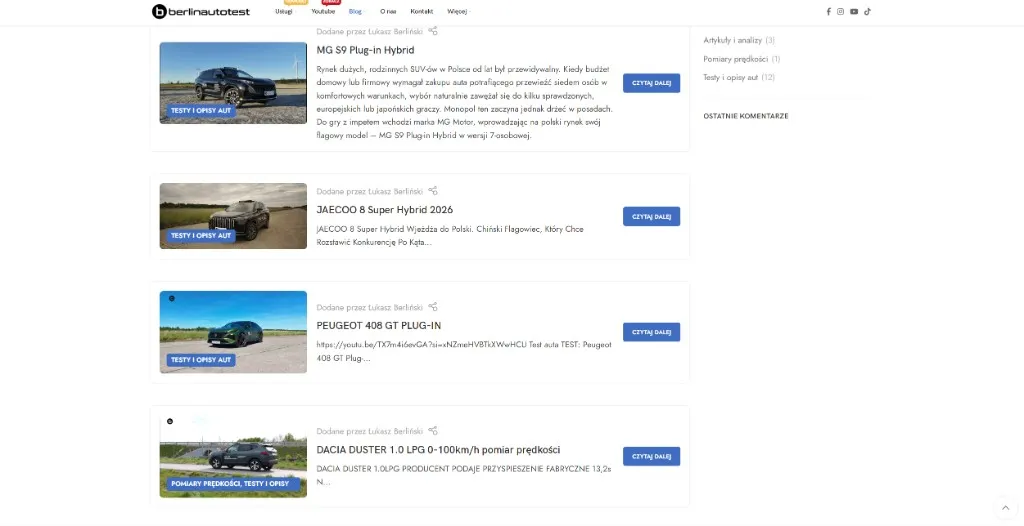Click CZYTAJ DALEJ for MG S9 Plug-in Hybrid

pos(651,83)
